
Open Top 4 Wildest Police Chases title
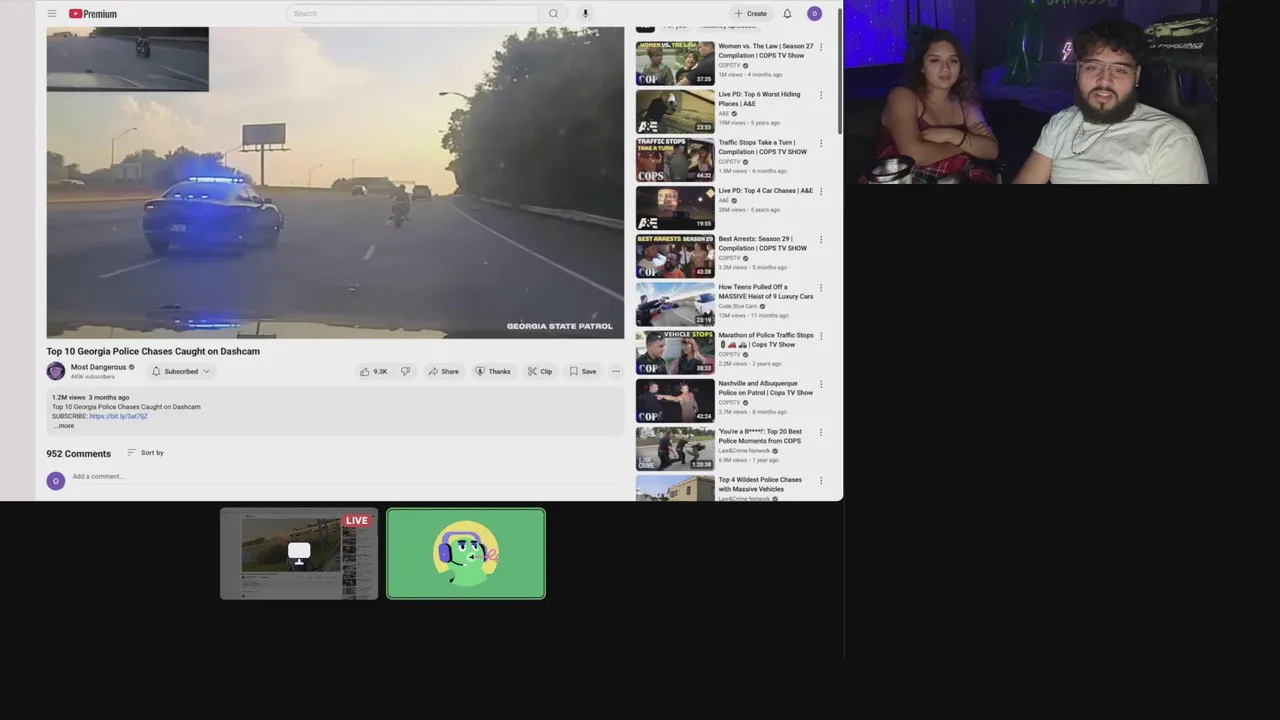tap(760, 484)
